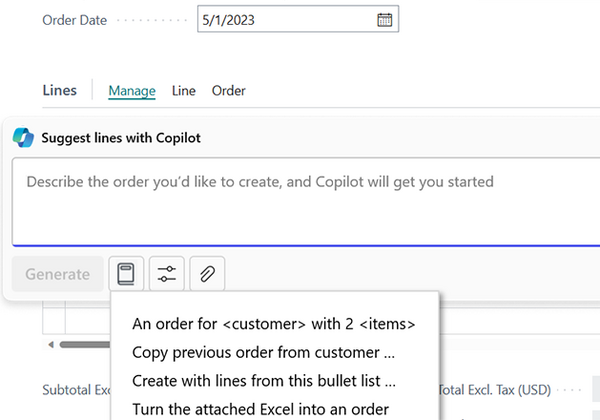Choose 'An order for <customer> with 2 <items>'
This screenshot has height=420, width=600.
tap(273, 323)
